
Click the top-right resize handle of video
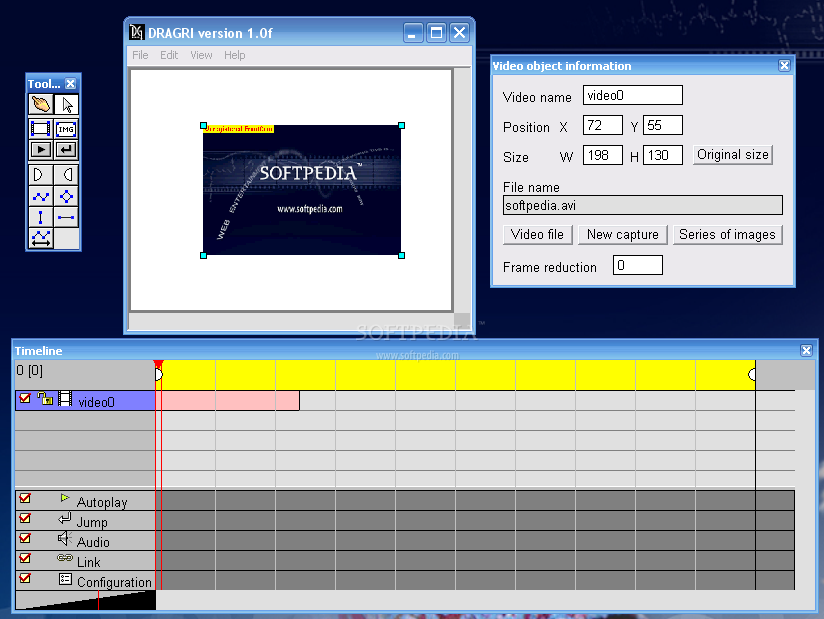401,126
